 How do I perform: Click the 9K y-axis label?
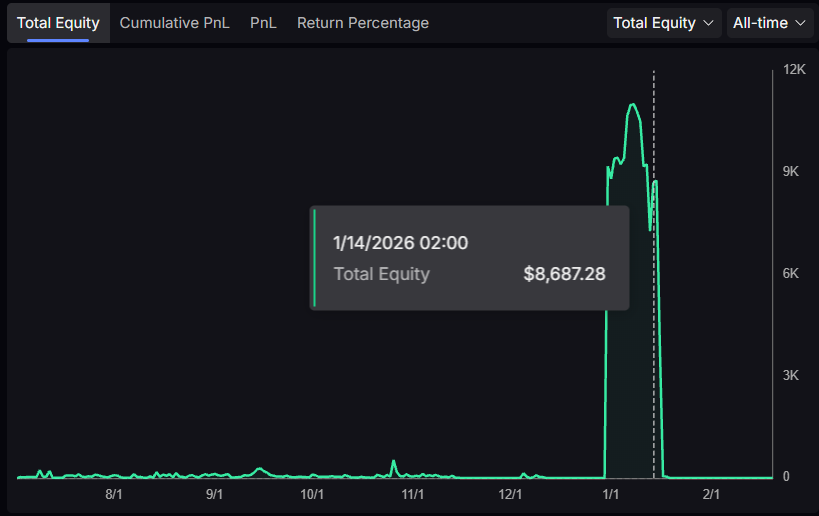coord(790,171)
